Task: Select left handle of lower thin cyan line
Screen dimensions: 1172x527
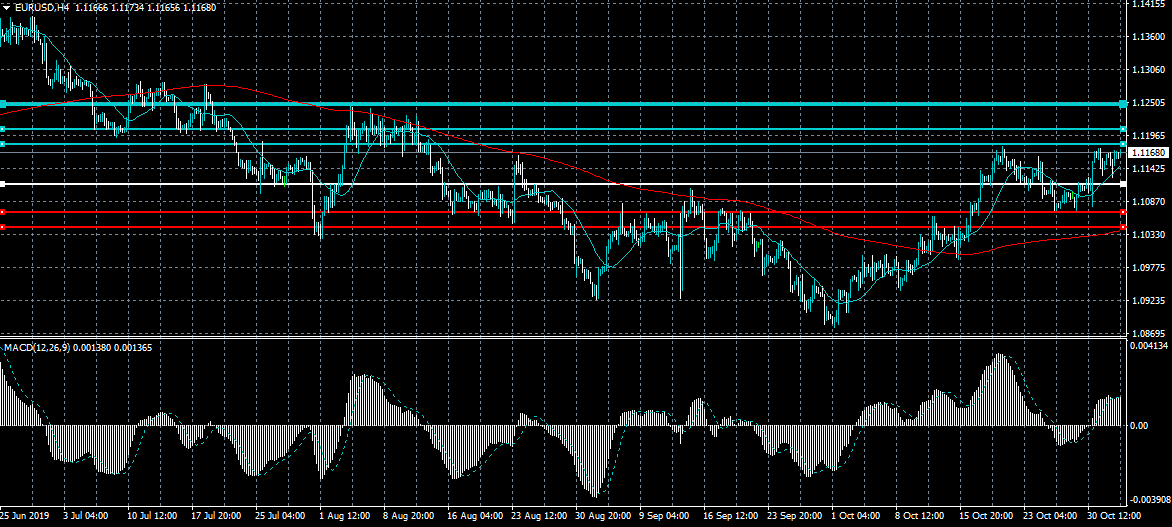Action: click(2, 144)
